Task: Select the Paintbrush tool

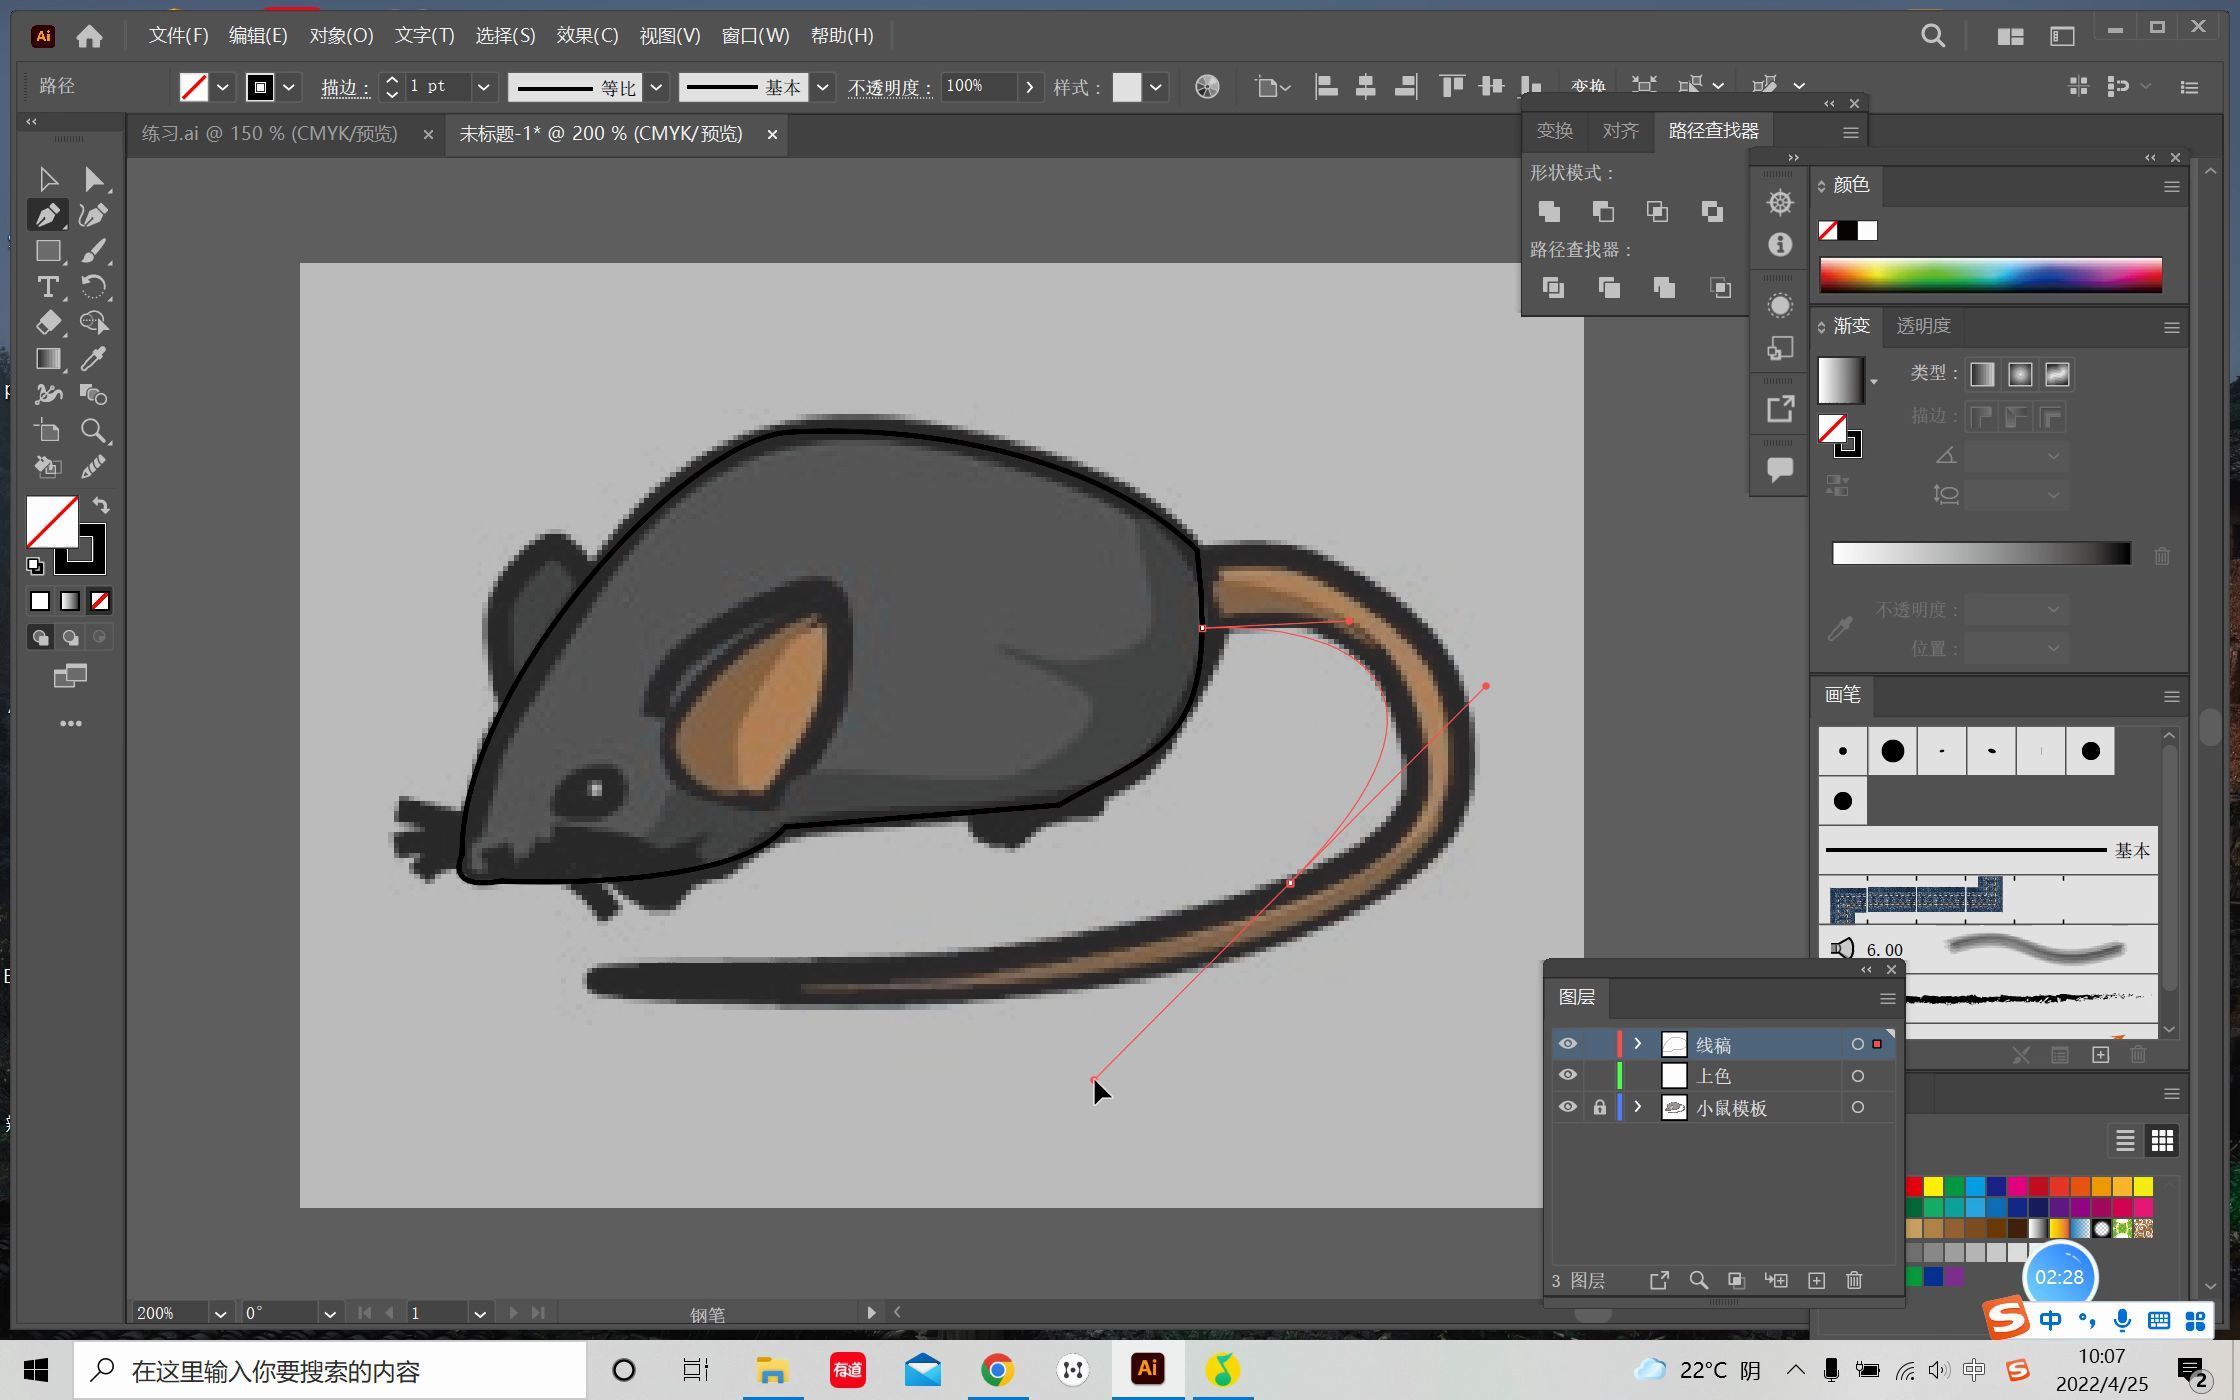Action: [x=94, y=251]
